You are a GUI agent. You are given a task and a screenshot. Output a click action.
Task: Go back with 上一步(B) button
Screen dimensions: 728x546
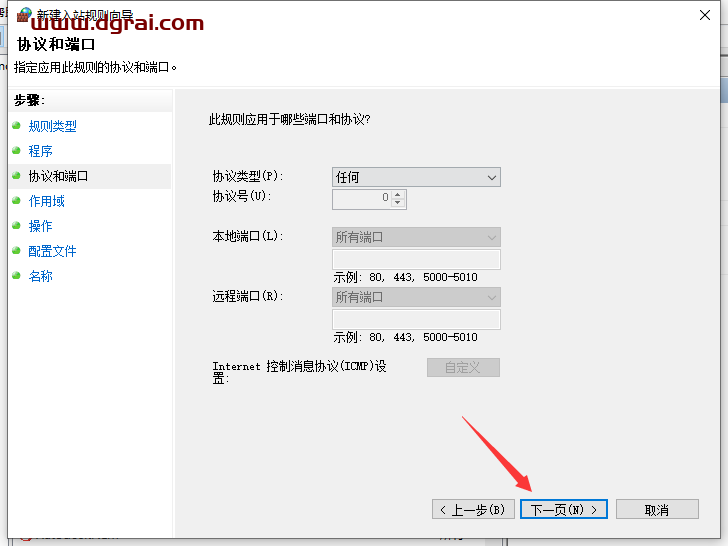pyautogui.click(x=473, y=510)
